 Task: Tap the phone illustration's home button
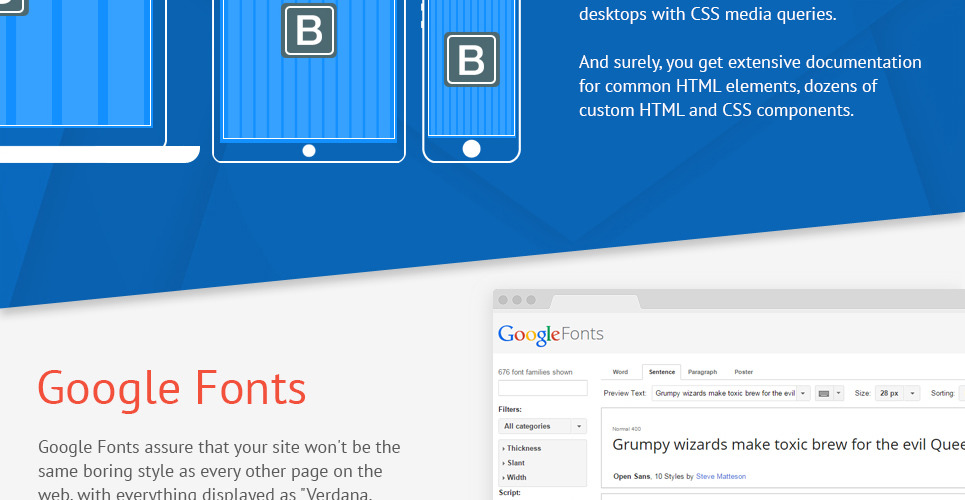(471, 149)
